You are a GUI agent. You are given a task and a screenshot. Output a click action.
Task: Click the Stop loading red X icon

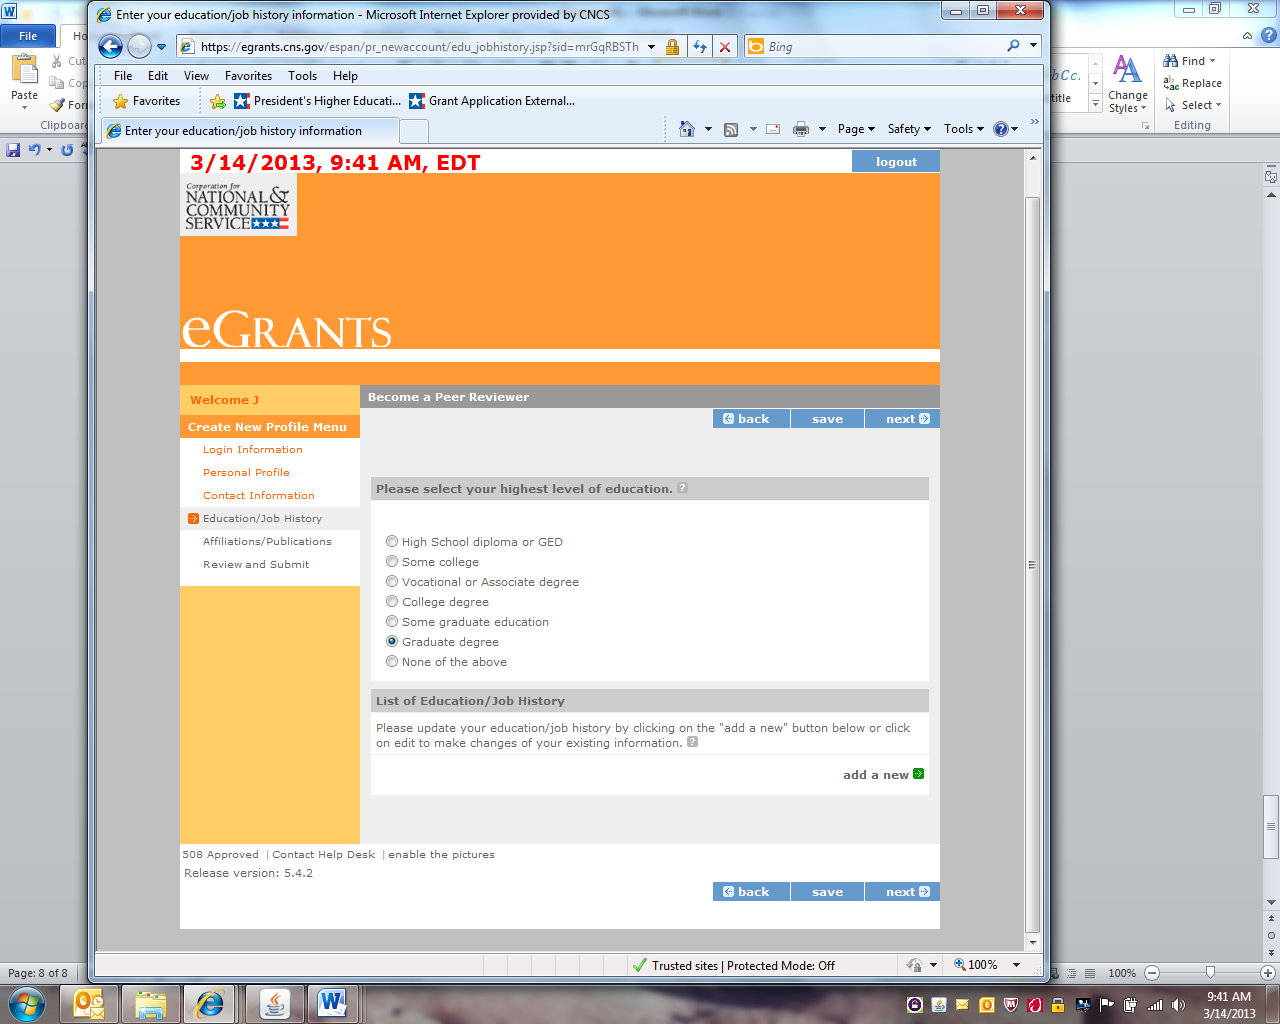pos(725,47)
